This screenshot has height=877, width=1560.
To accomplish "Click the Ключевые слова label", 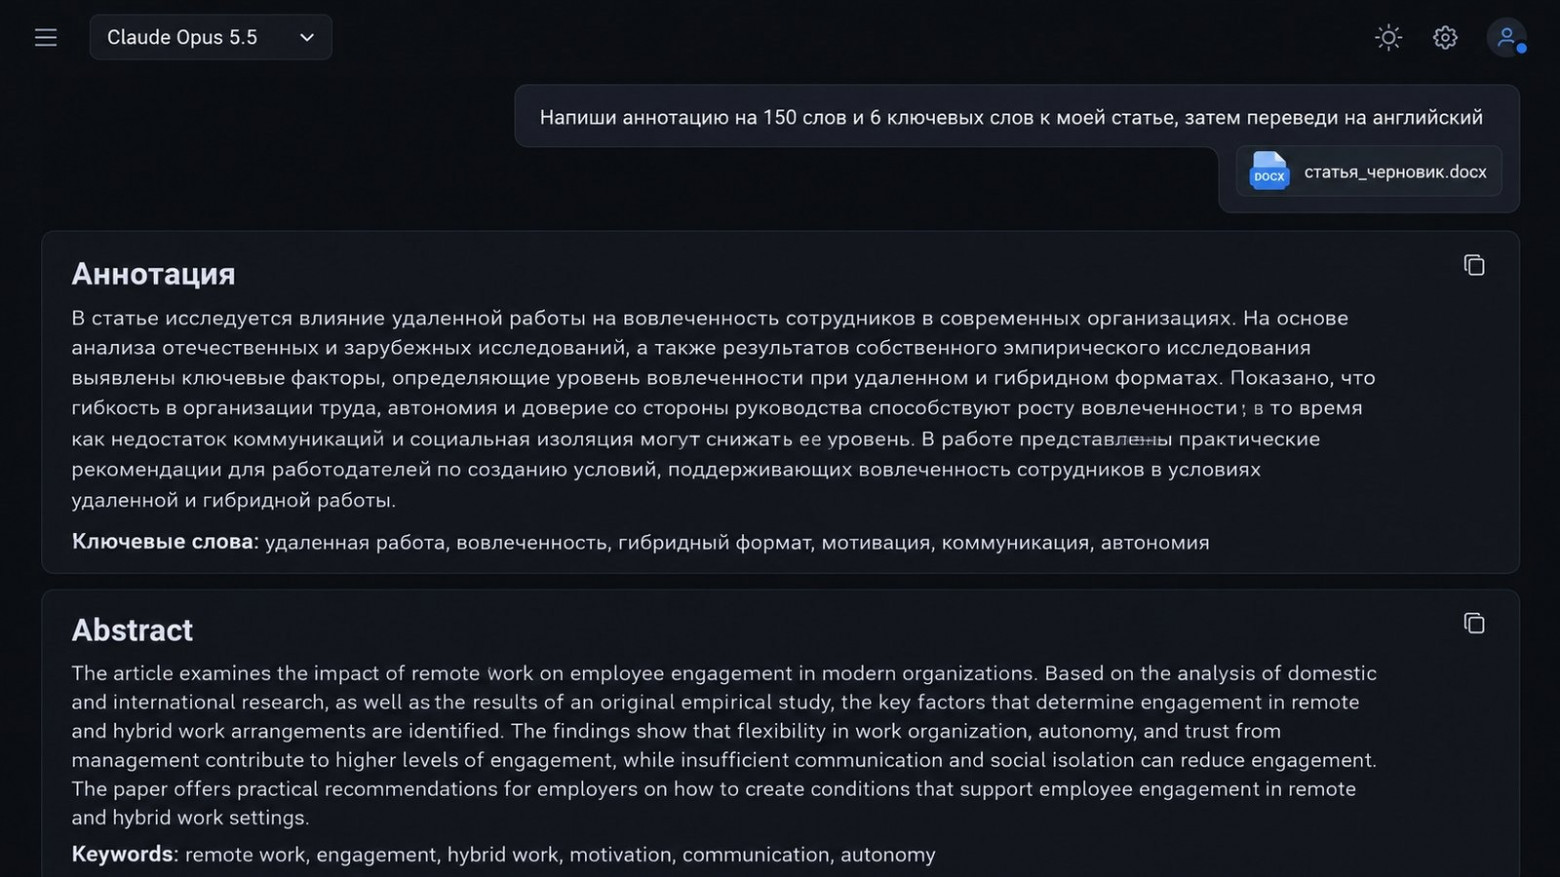I will click(165, 541).
